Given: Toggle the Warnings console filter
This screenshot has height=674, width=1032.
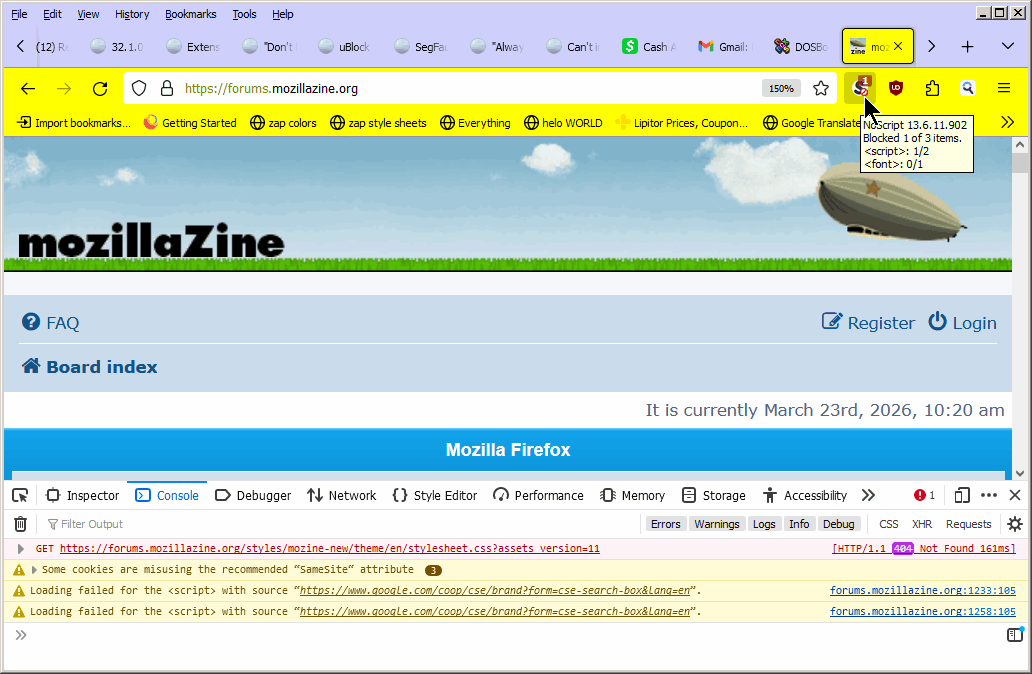Looking at the screenshot, I should (717, 524).
